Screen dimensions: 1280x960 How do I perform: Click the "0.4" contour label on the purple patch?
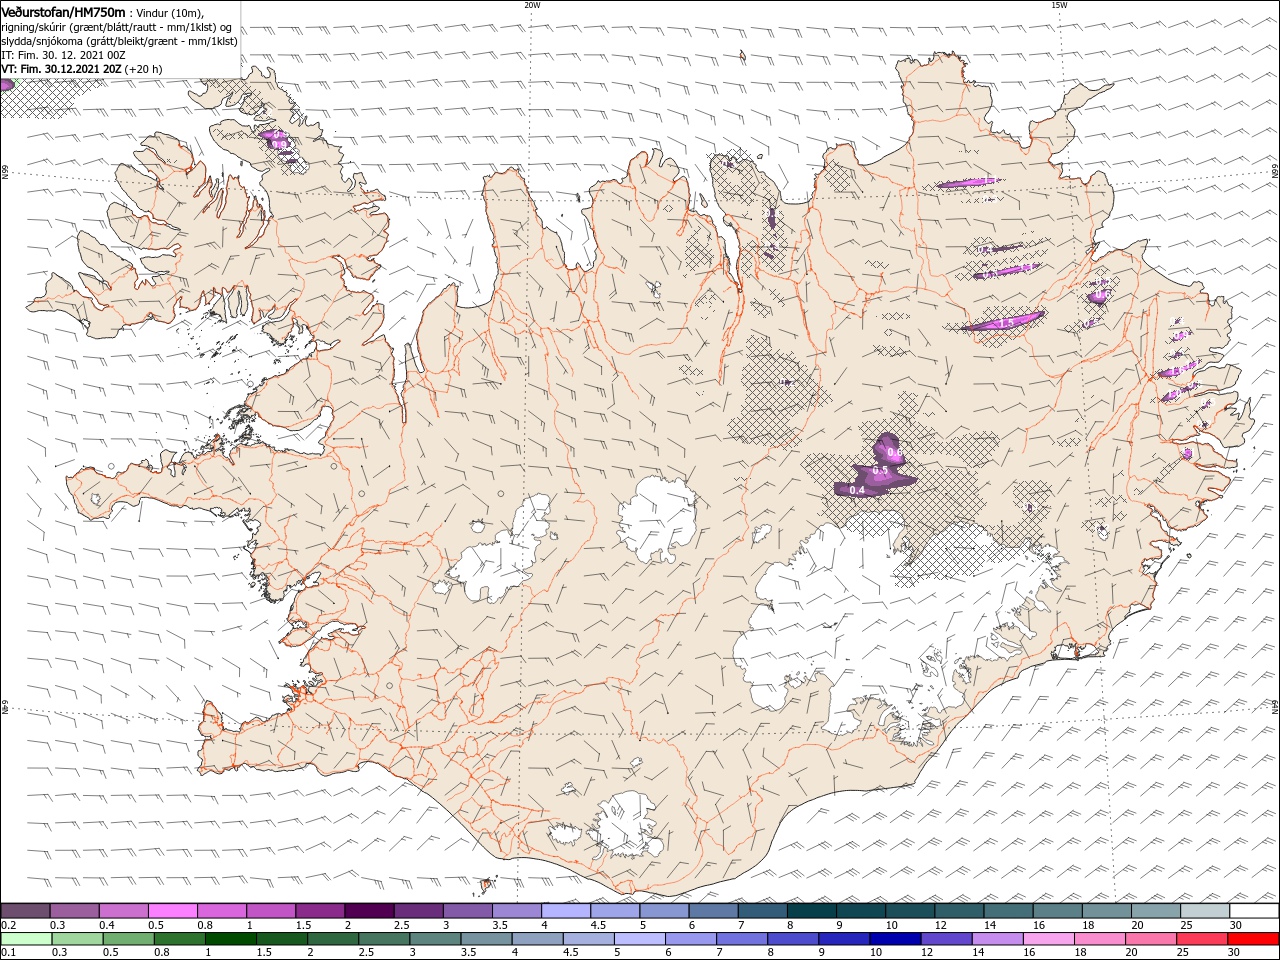tap(856, 490)
